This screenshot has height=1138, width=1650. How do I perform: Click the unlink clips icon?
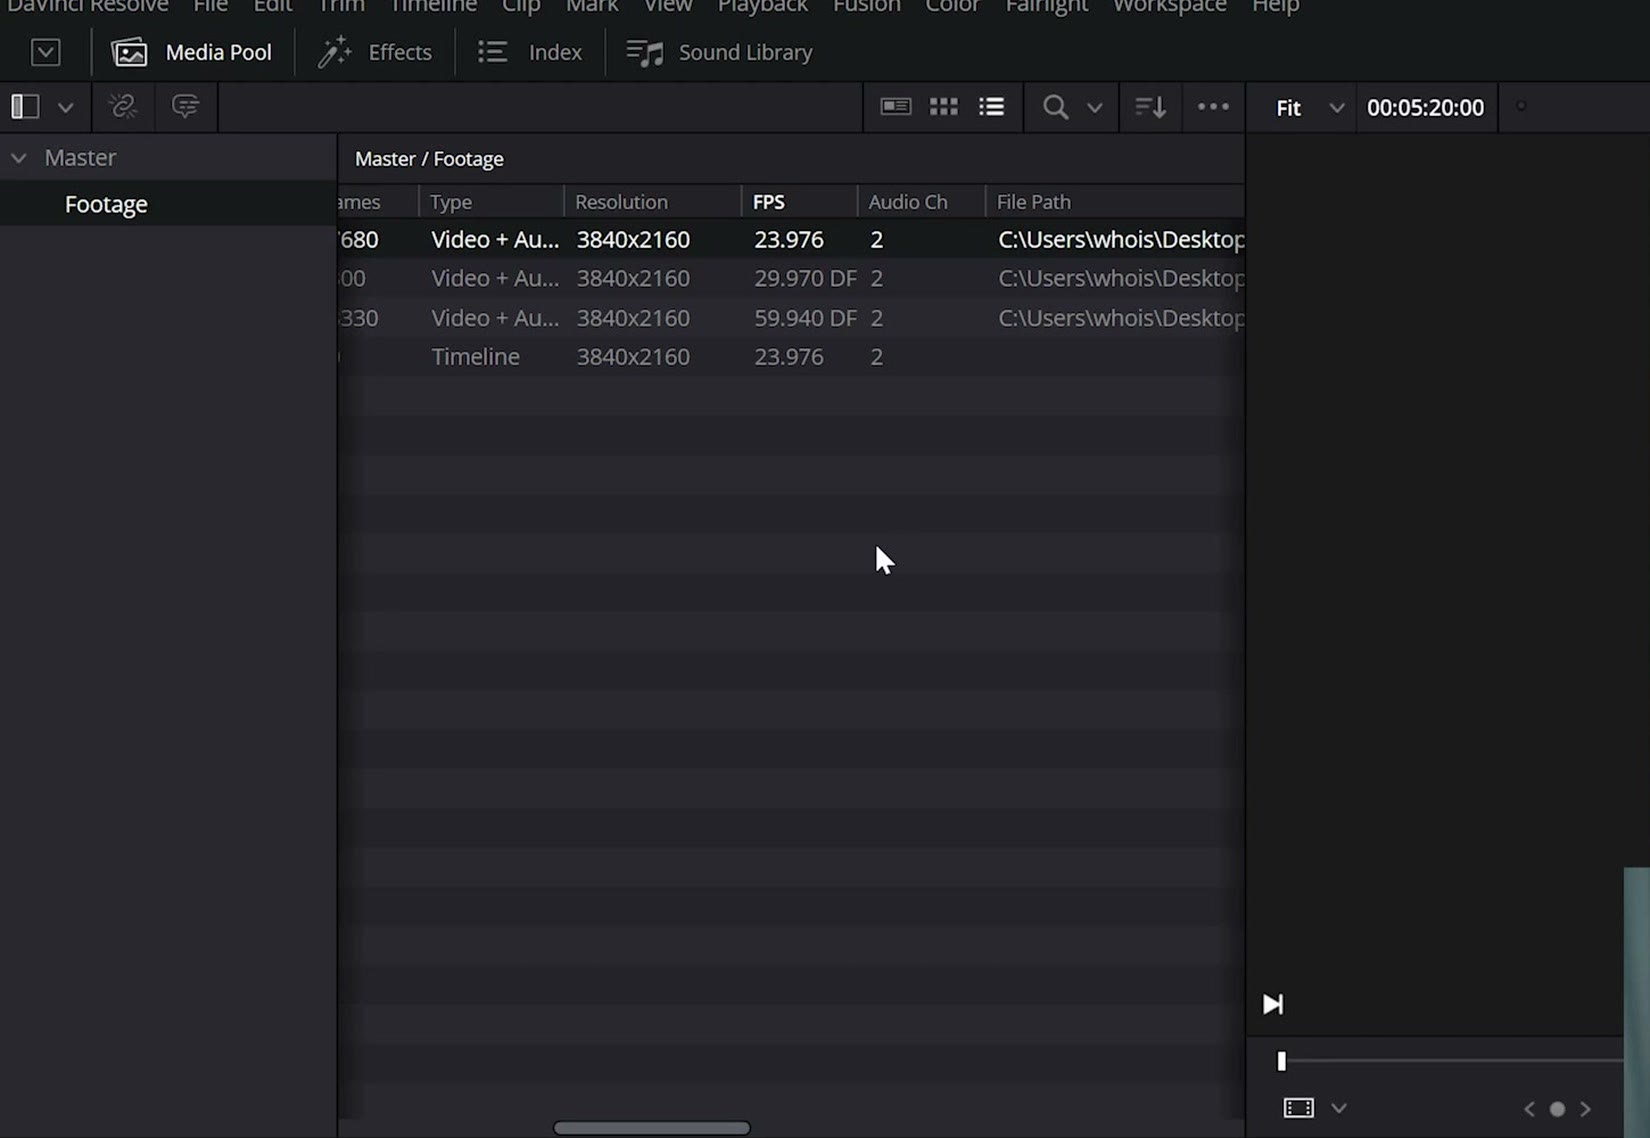click(x=123, y=106)
